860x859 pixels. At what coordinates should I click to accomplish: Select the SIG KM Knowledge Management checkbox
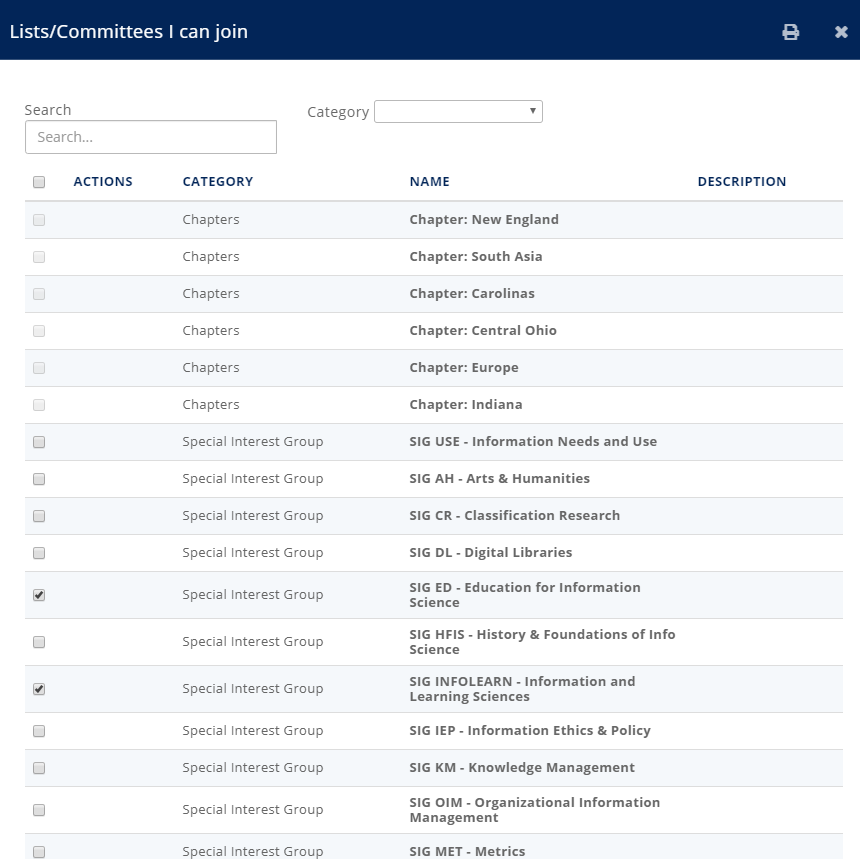(x=39, y=768)
